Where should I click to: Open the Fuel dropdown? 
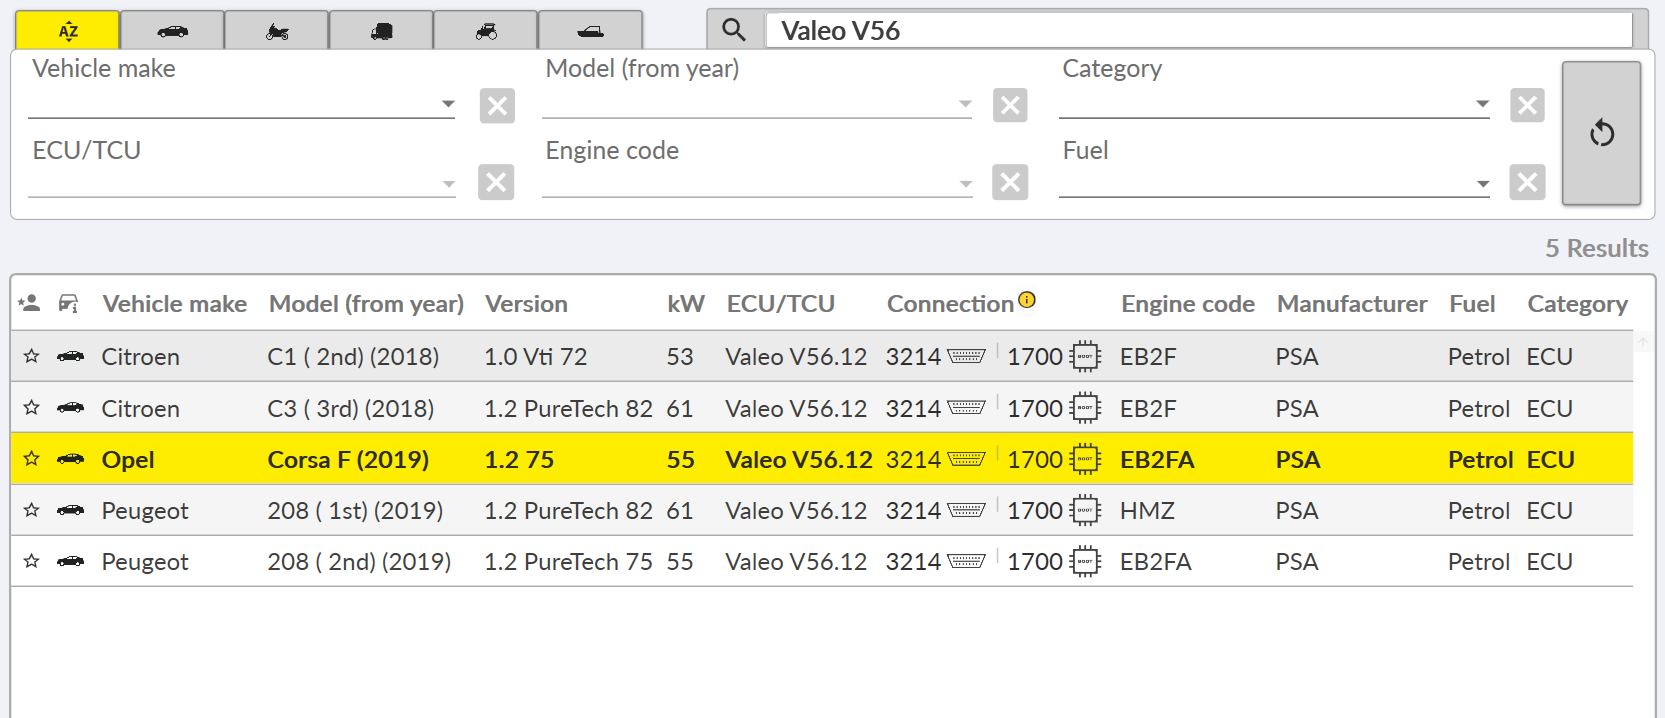pos(1482,183)
